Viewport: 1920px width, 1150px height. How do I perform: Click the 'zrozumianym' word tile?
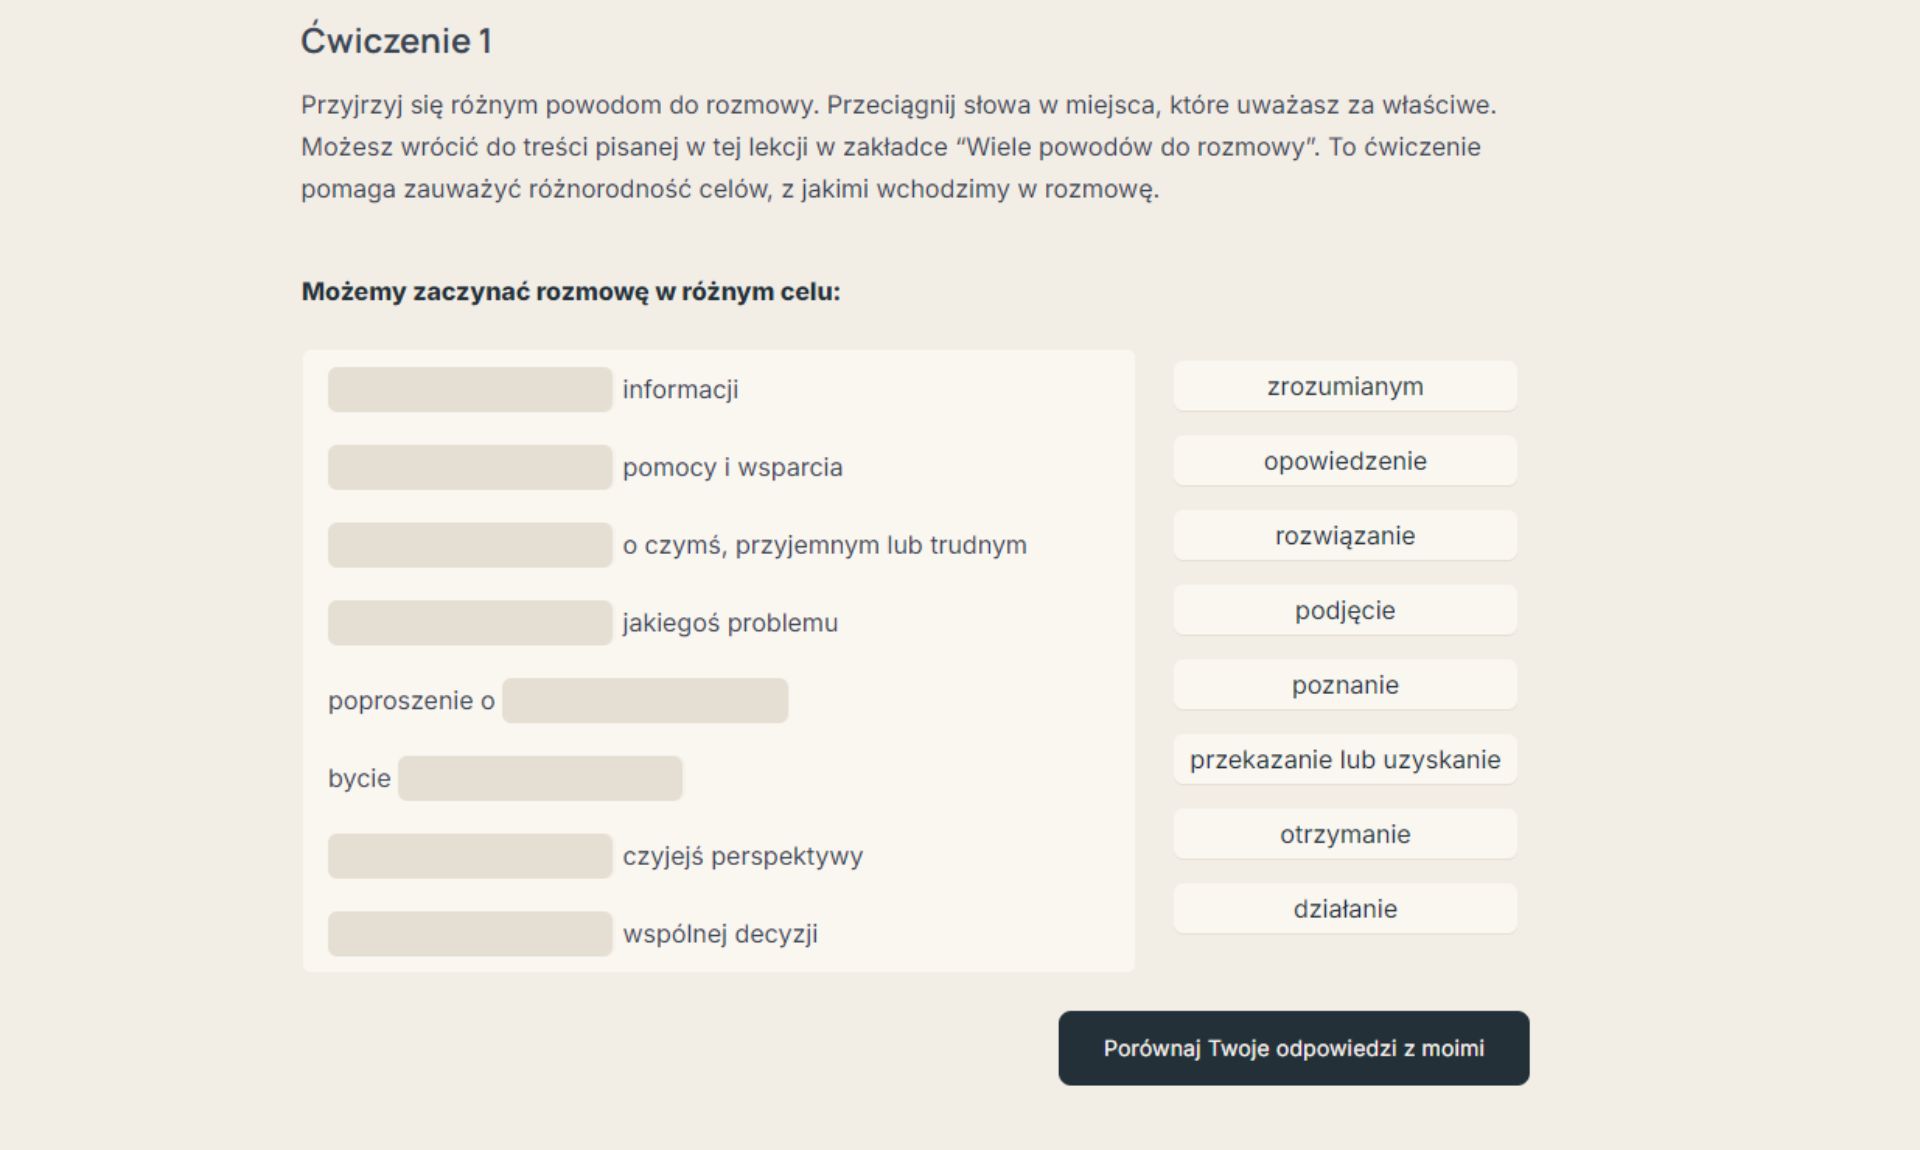[1345, 386]
